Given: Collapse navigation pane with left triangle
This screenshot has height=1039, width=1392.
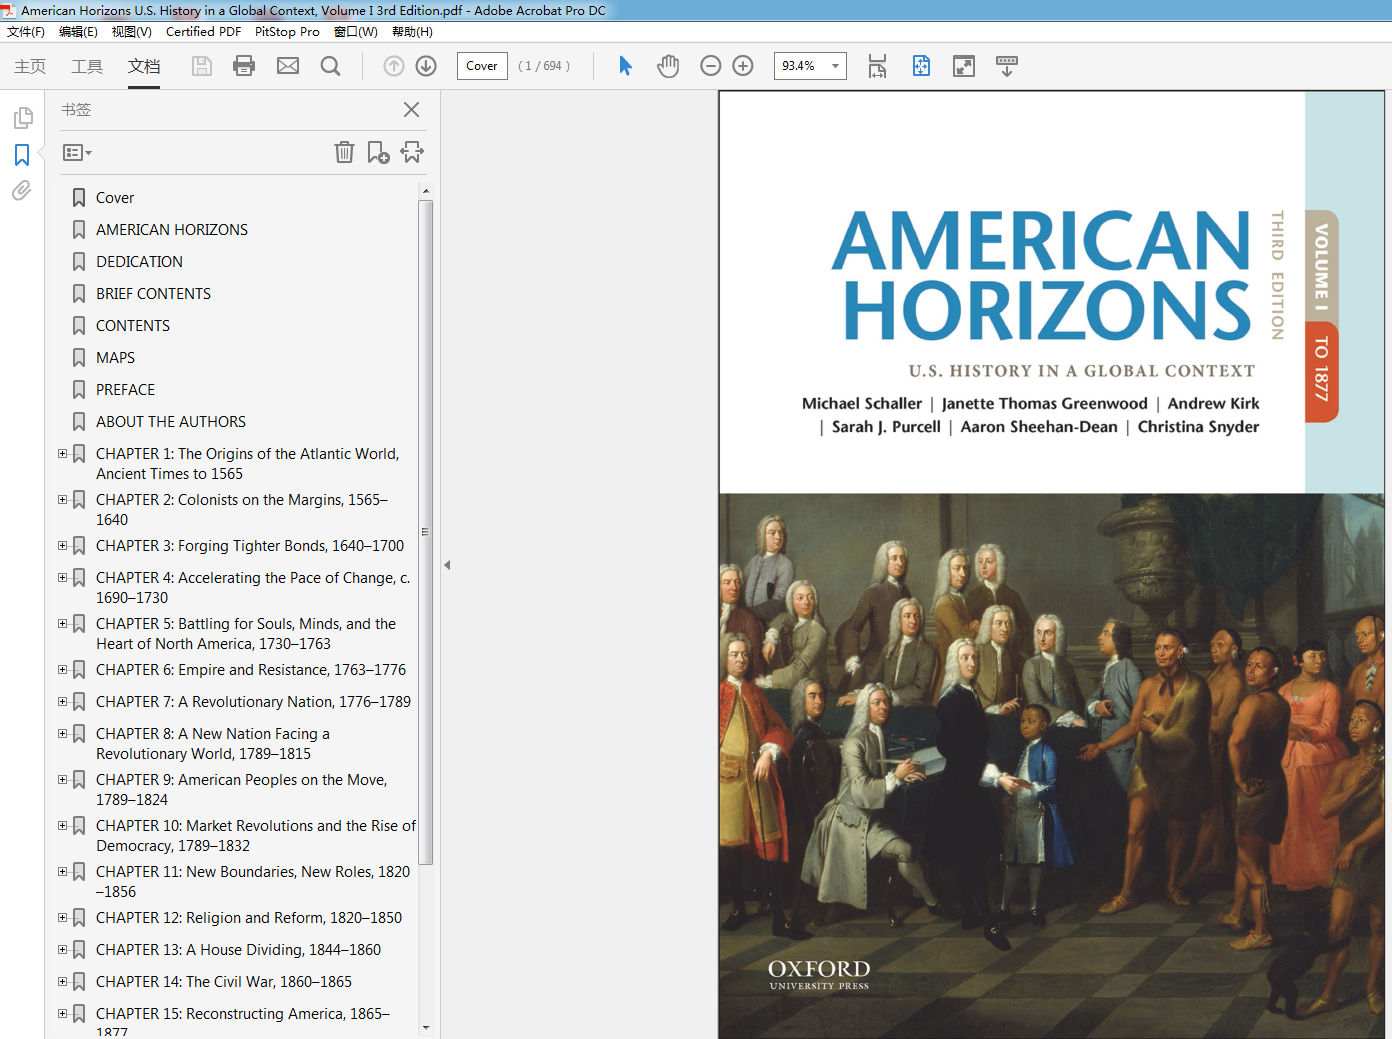Looking at the screenshot, I should click(x=447, y=565).
